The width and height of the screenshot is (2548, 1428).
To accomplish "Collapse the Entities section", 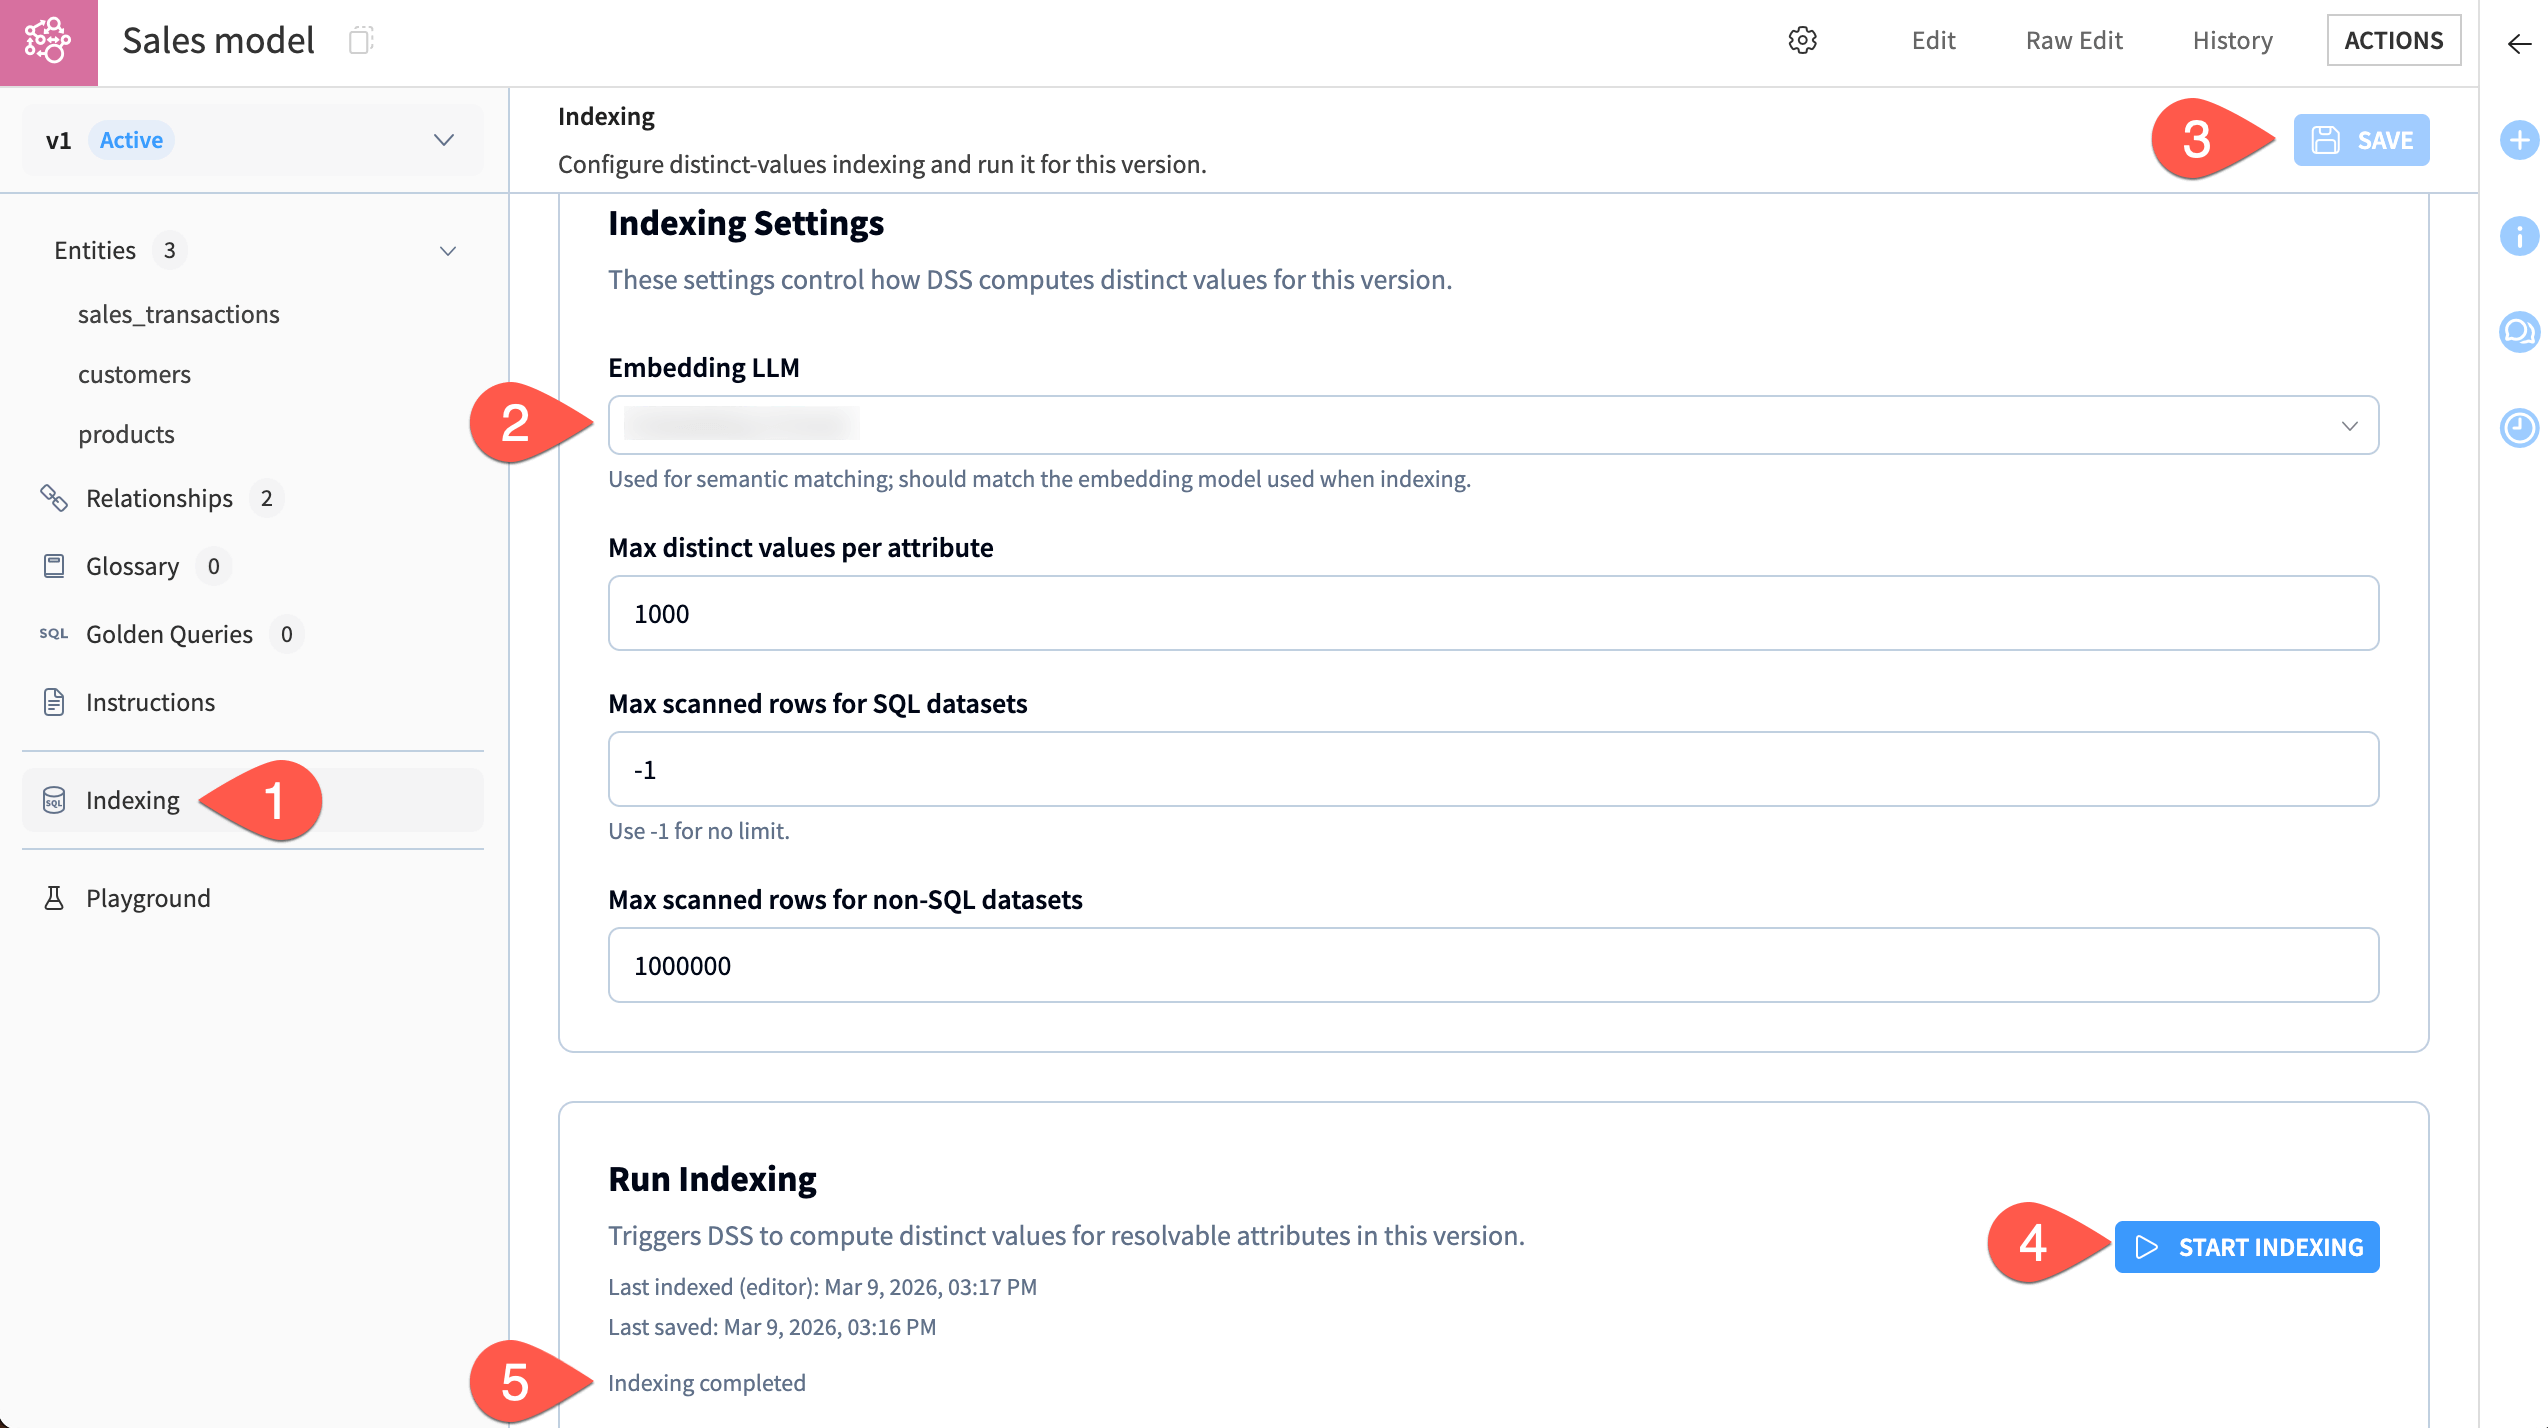I will (x=447, y=250).
